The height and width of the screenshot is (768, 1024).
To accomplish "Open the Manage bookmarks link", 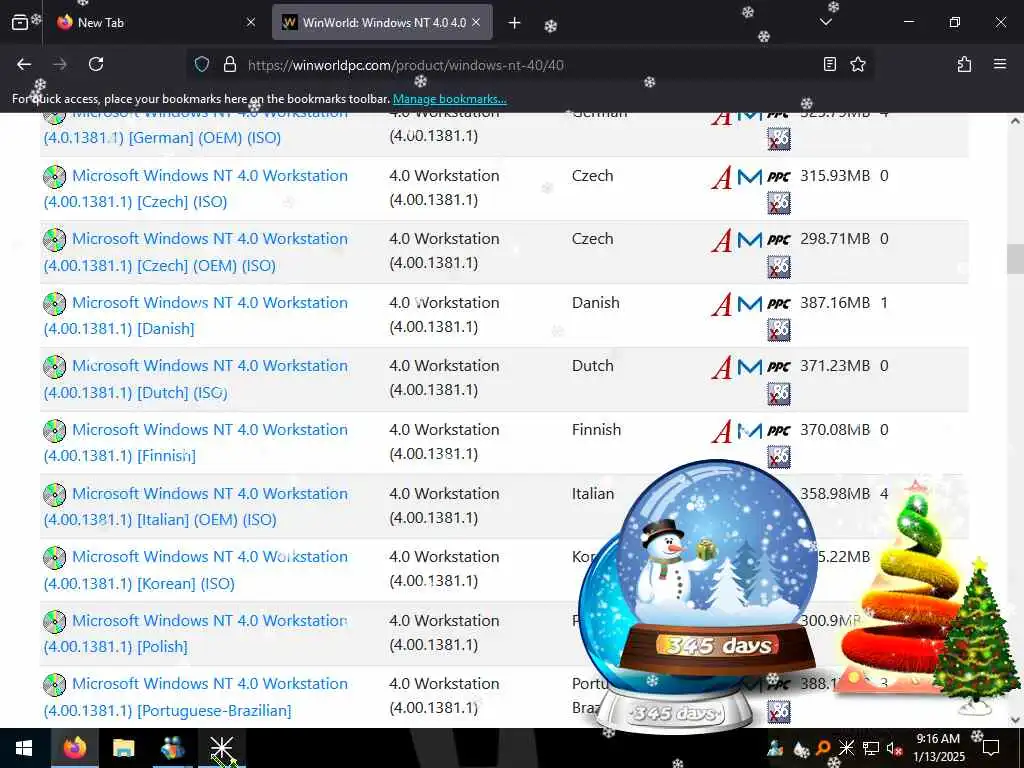I will (449, 99).
